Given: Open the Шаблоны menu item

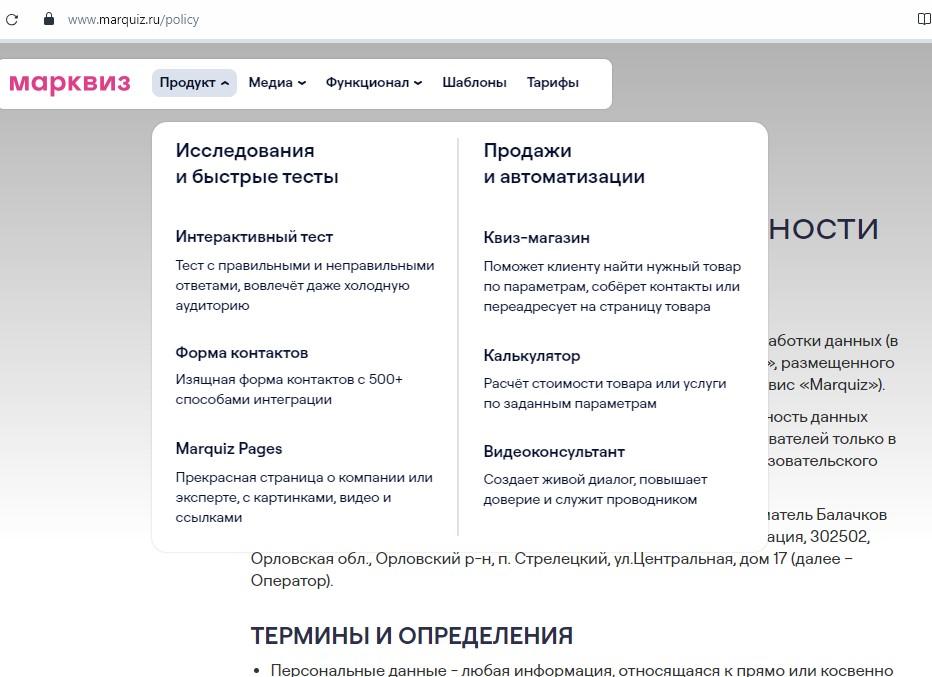Looking at the screenshot, I should point(474,83).
